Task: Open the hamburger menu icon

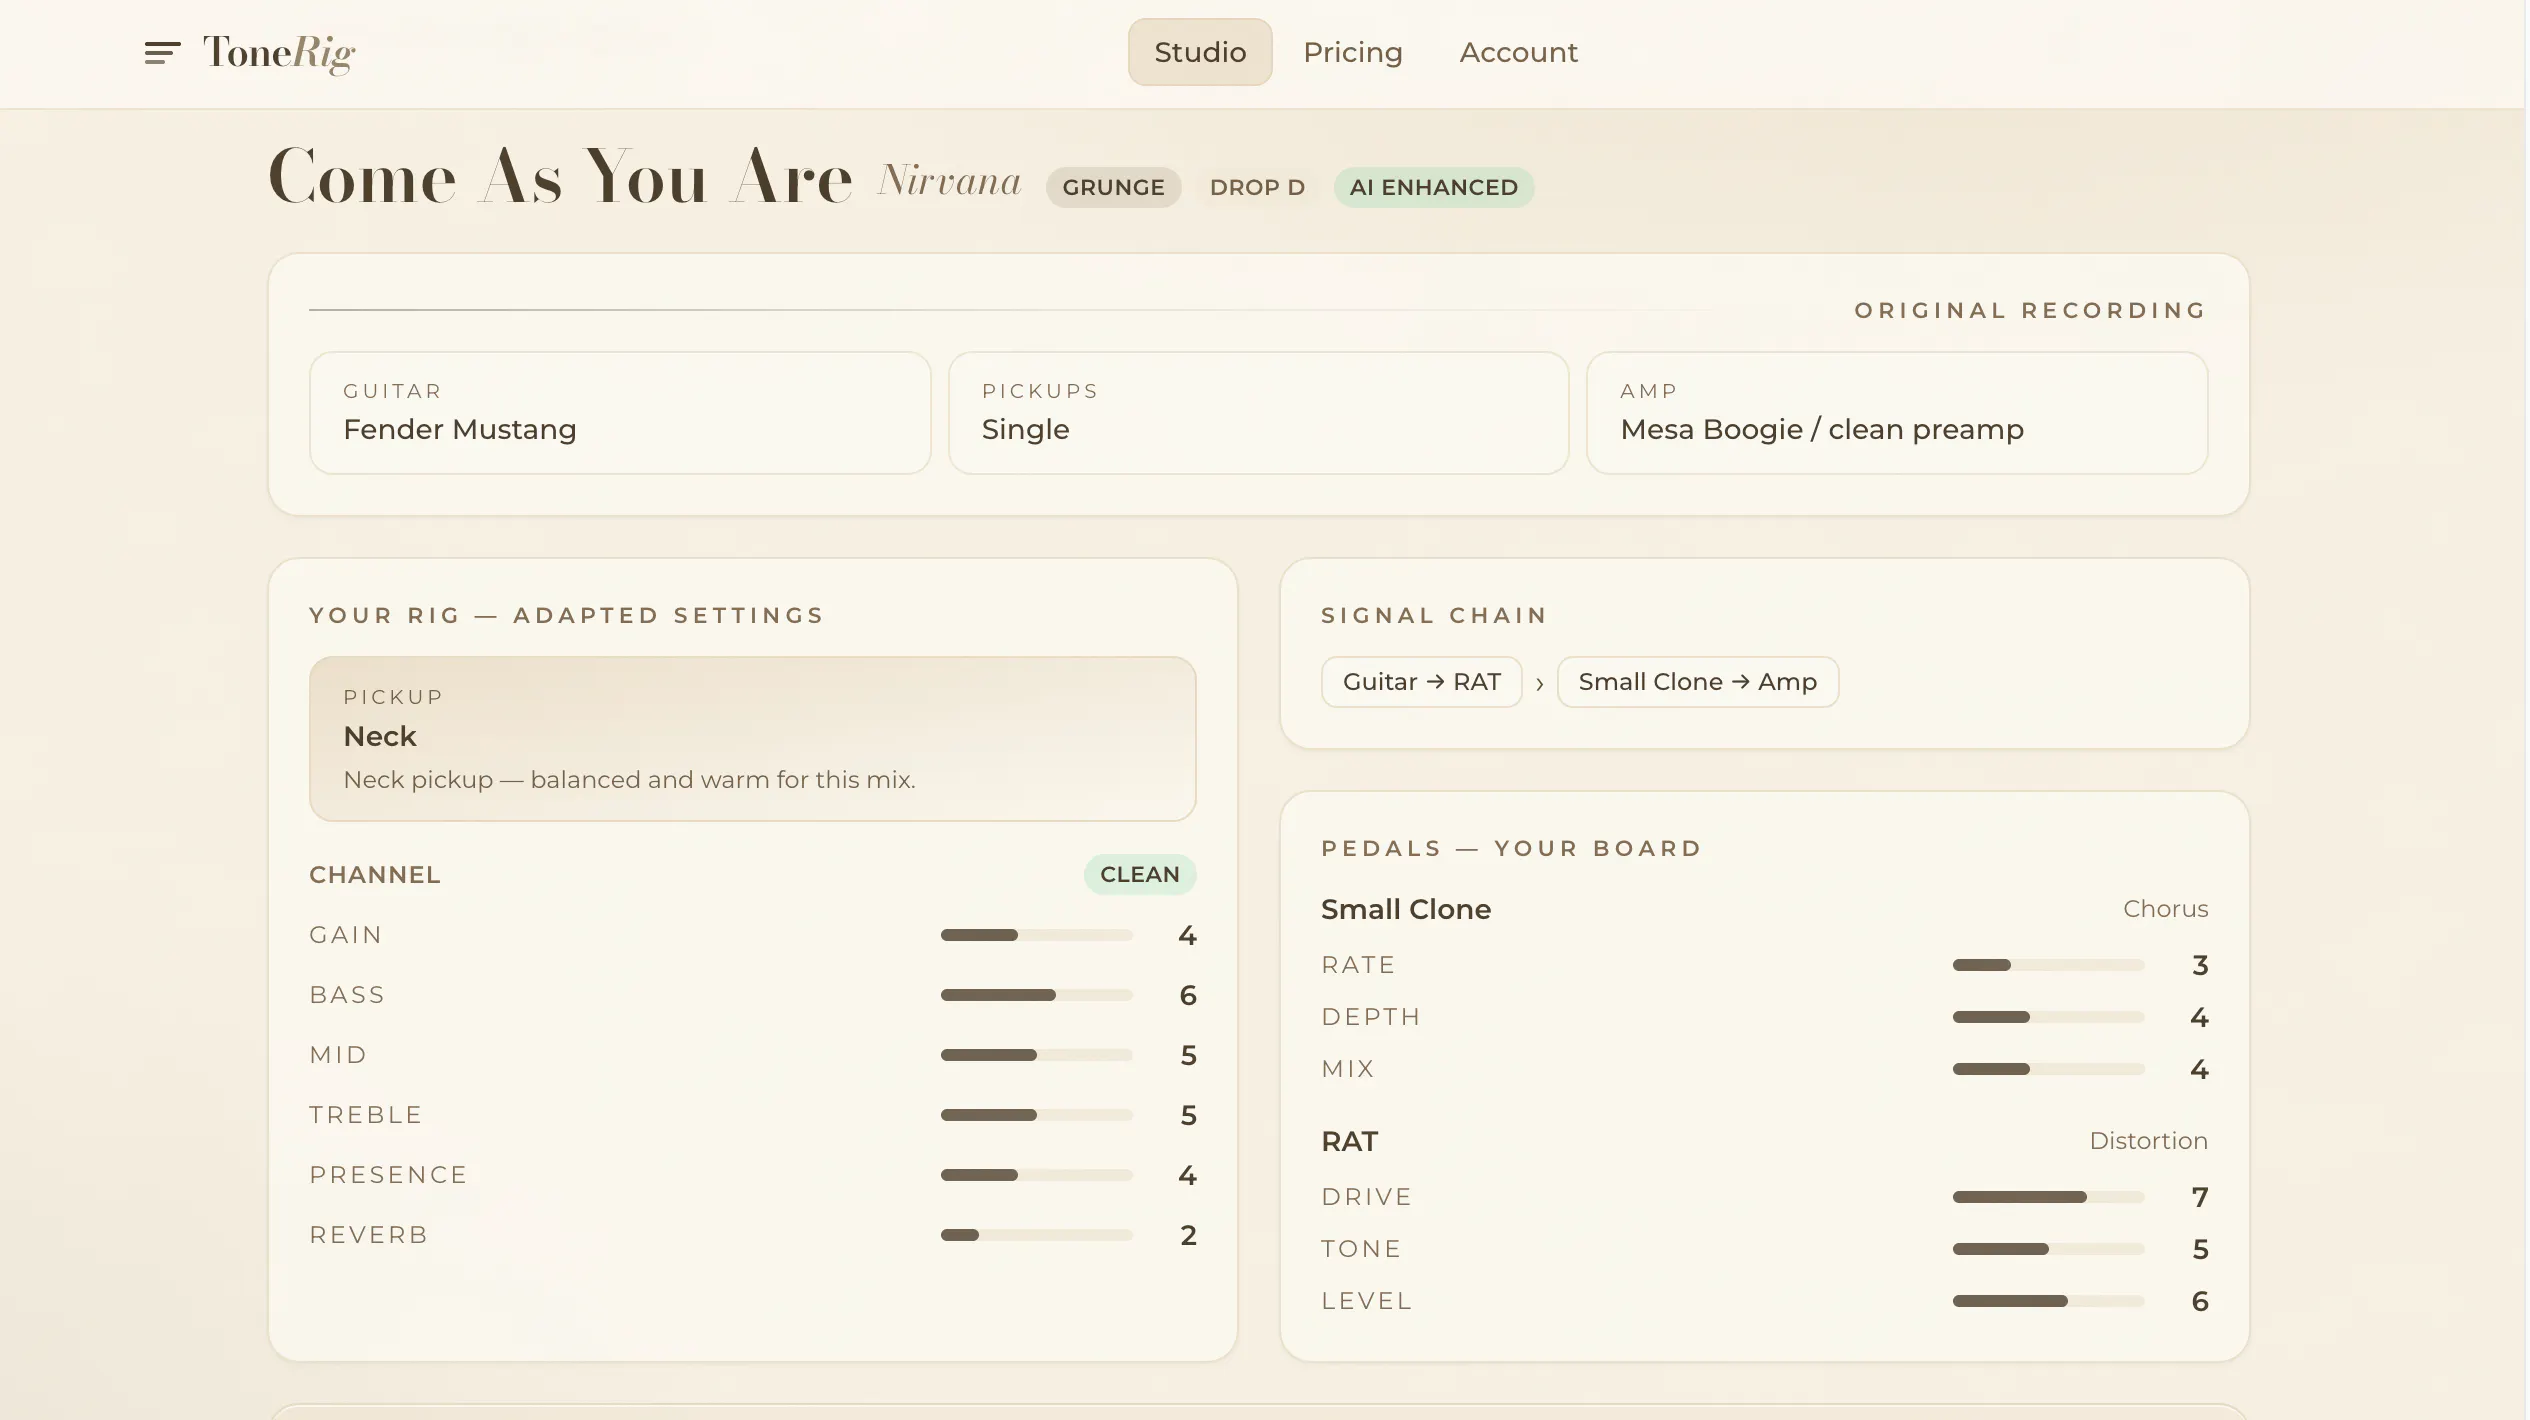Action: (x=162, y=53)
